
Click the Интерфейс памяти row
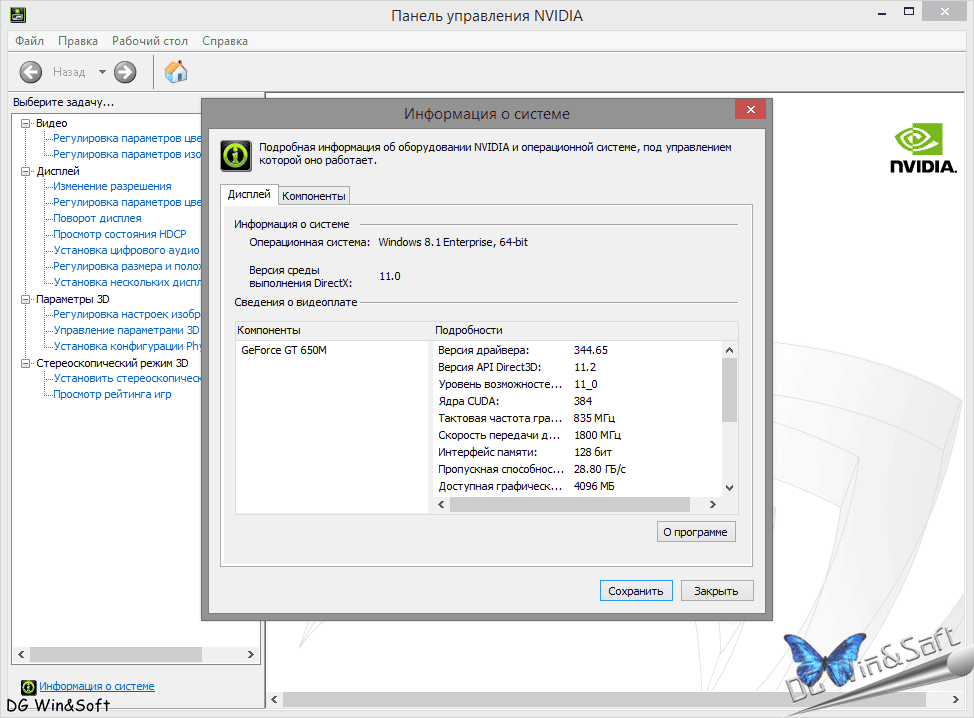click(578, 452)
